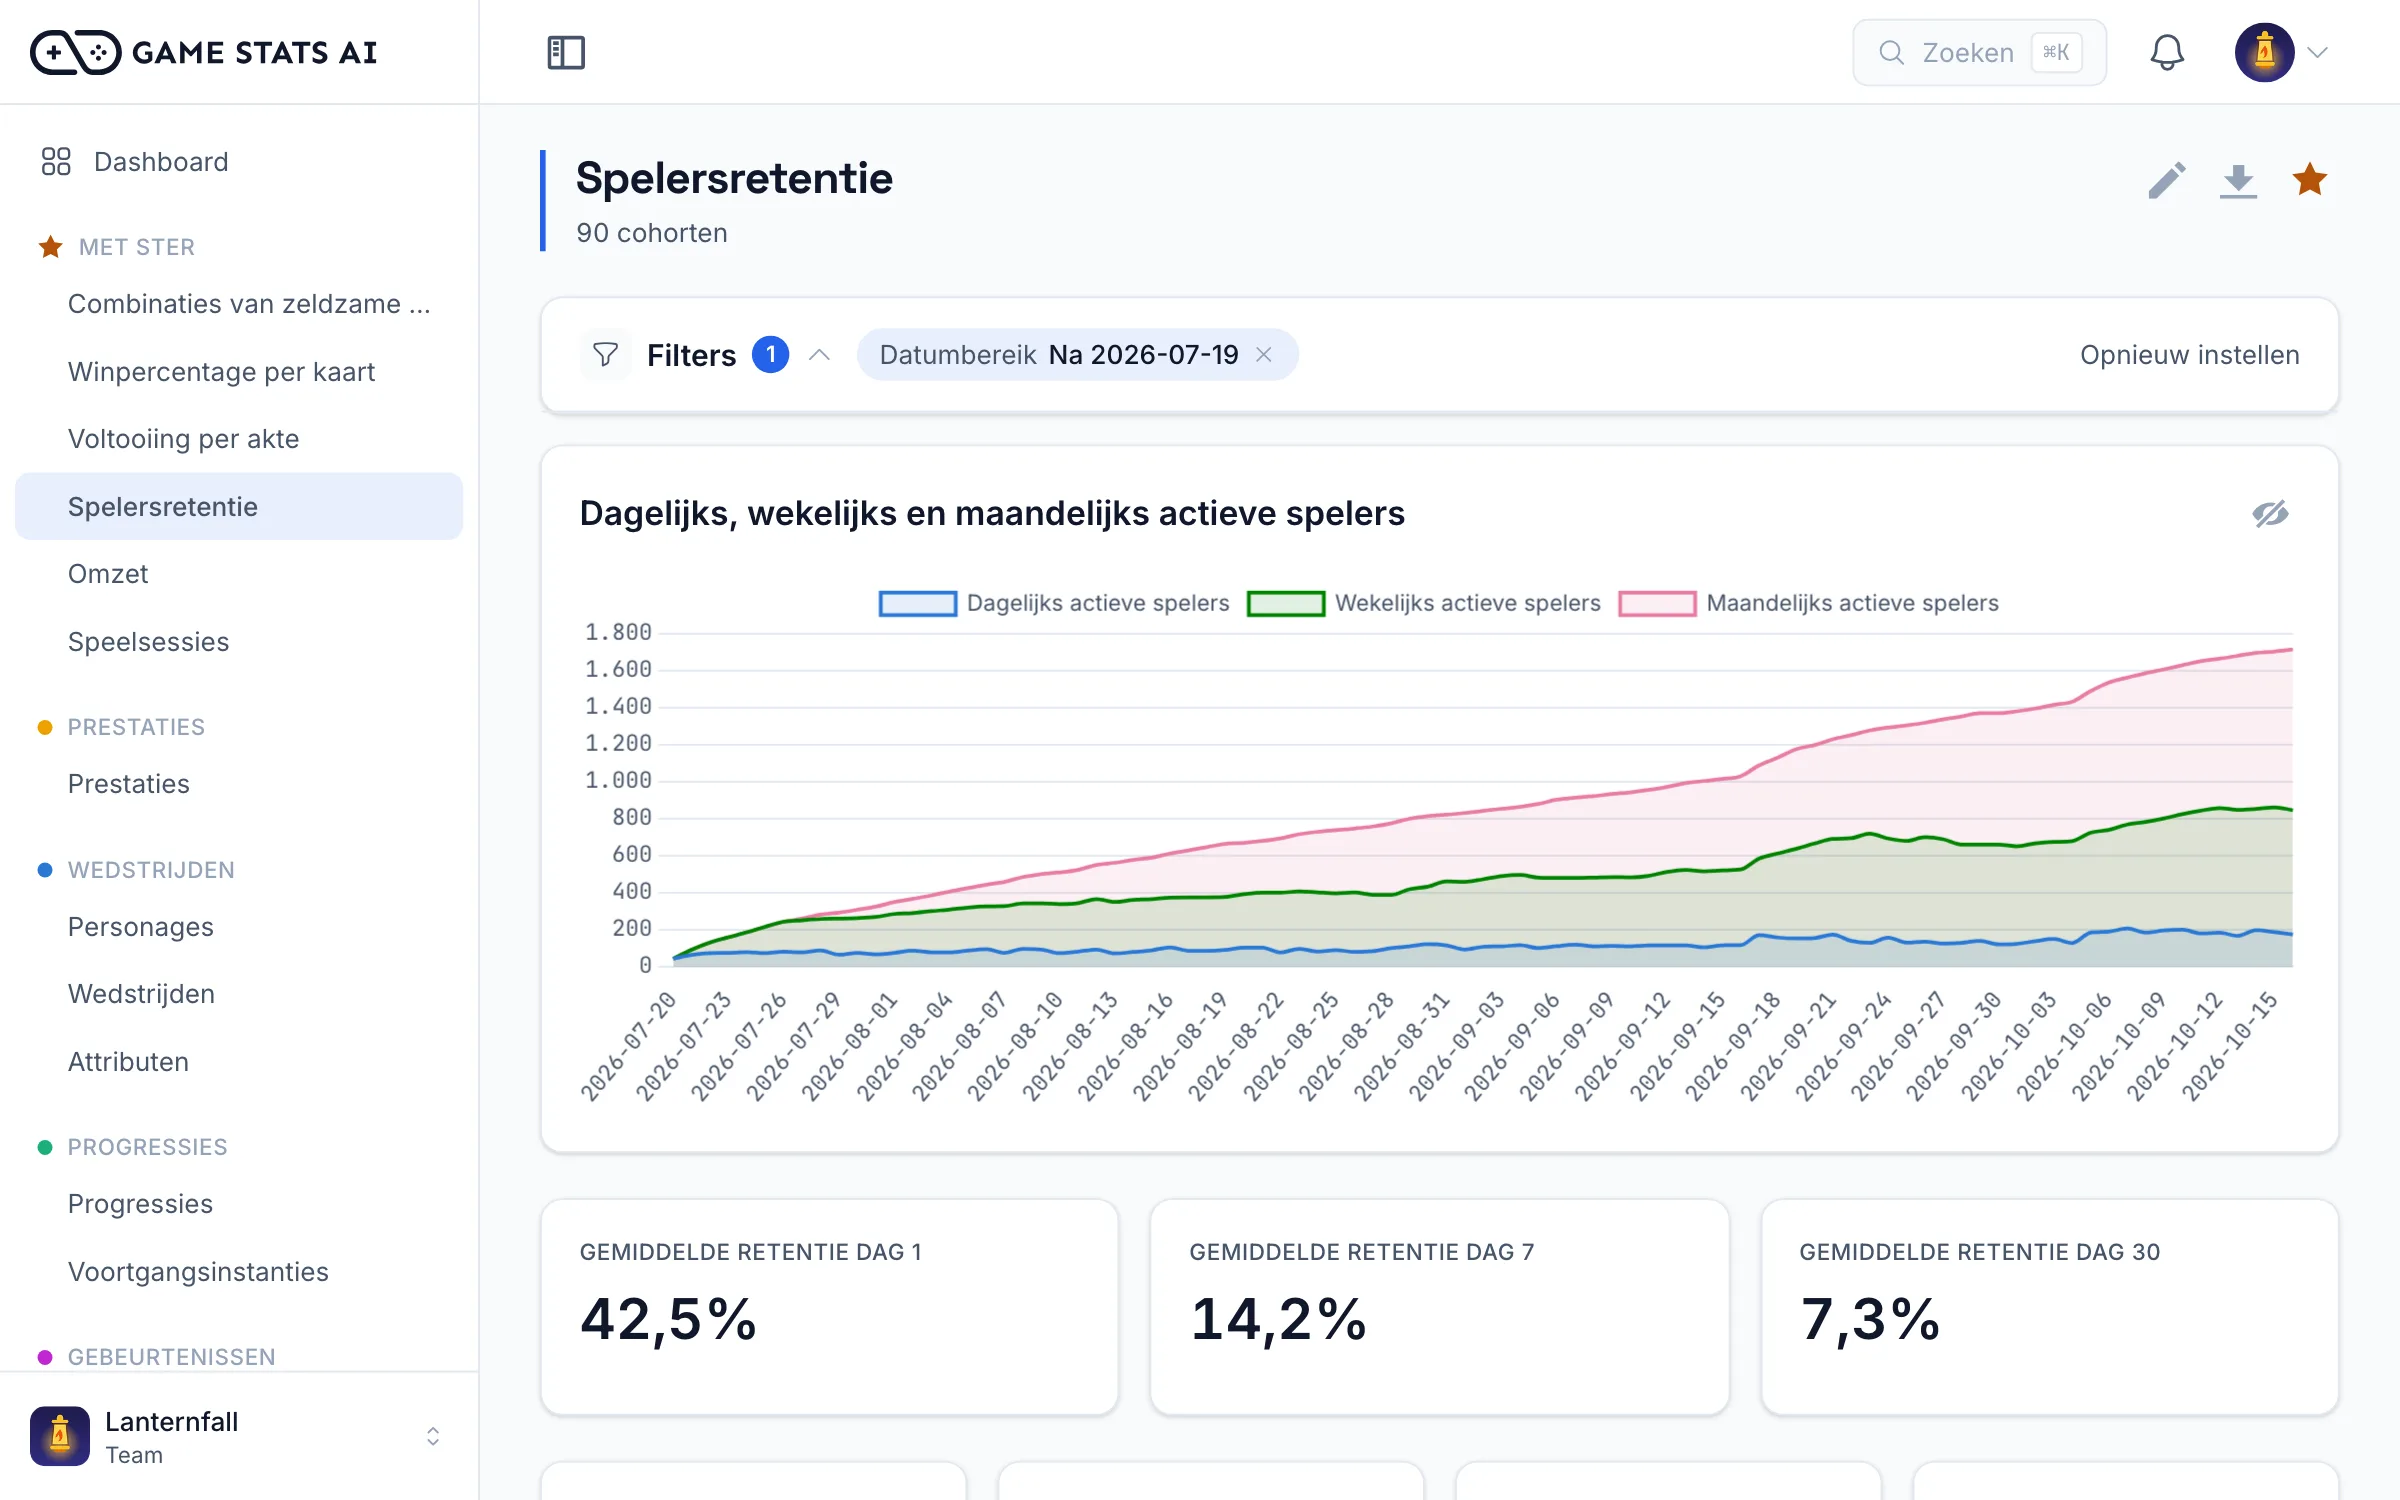Click the Zoeken search field
The width and height of the screenshot is (2400, 1500).
tap(1979, 52)
